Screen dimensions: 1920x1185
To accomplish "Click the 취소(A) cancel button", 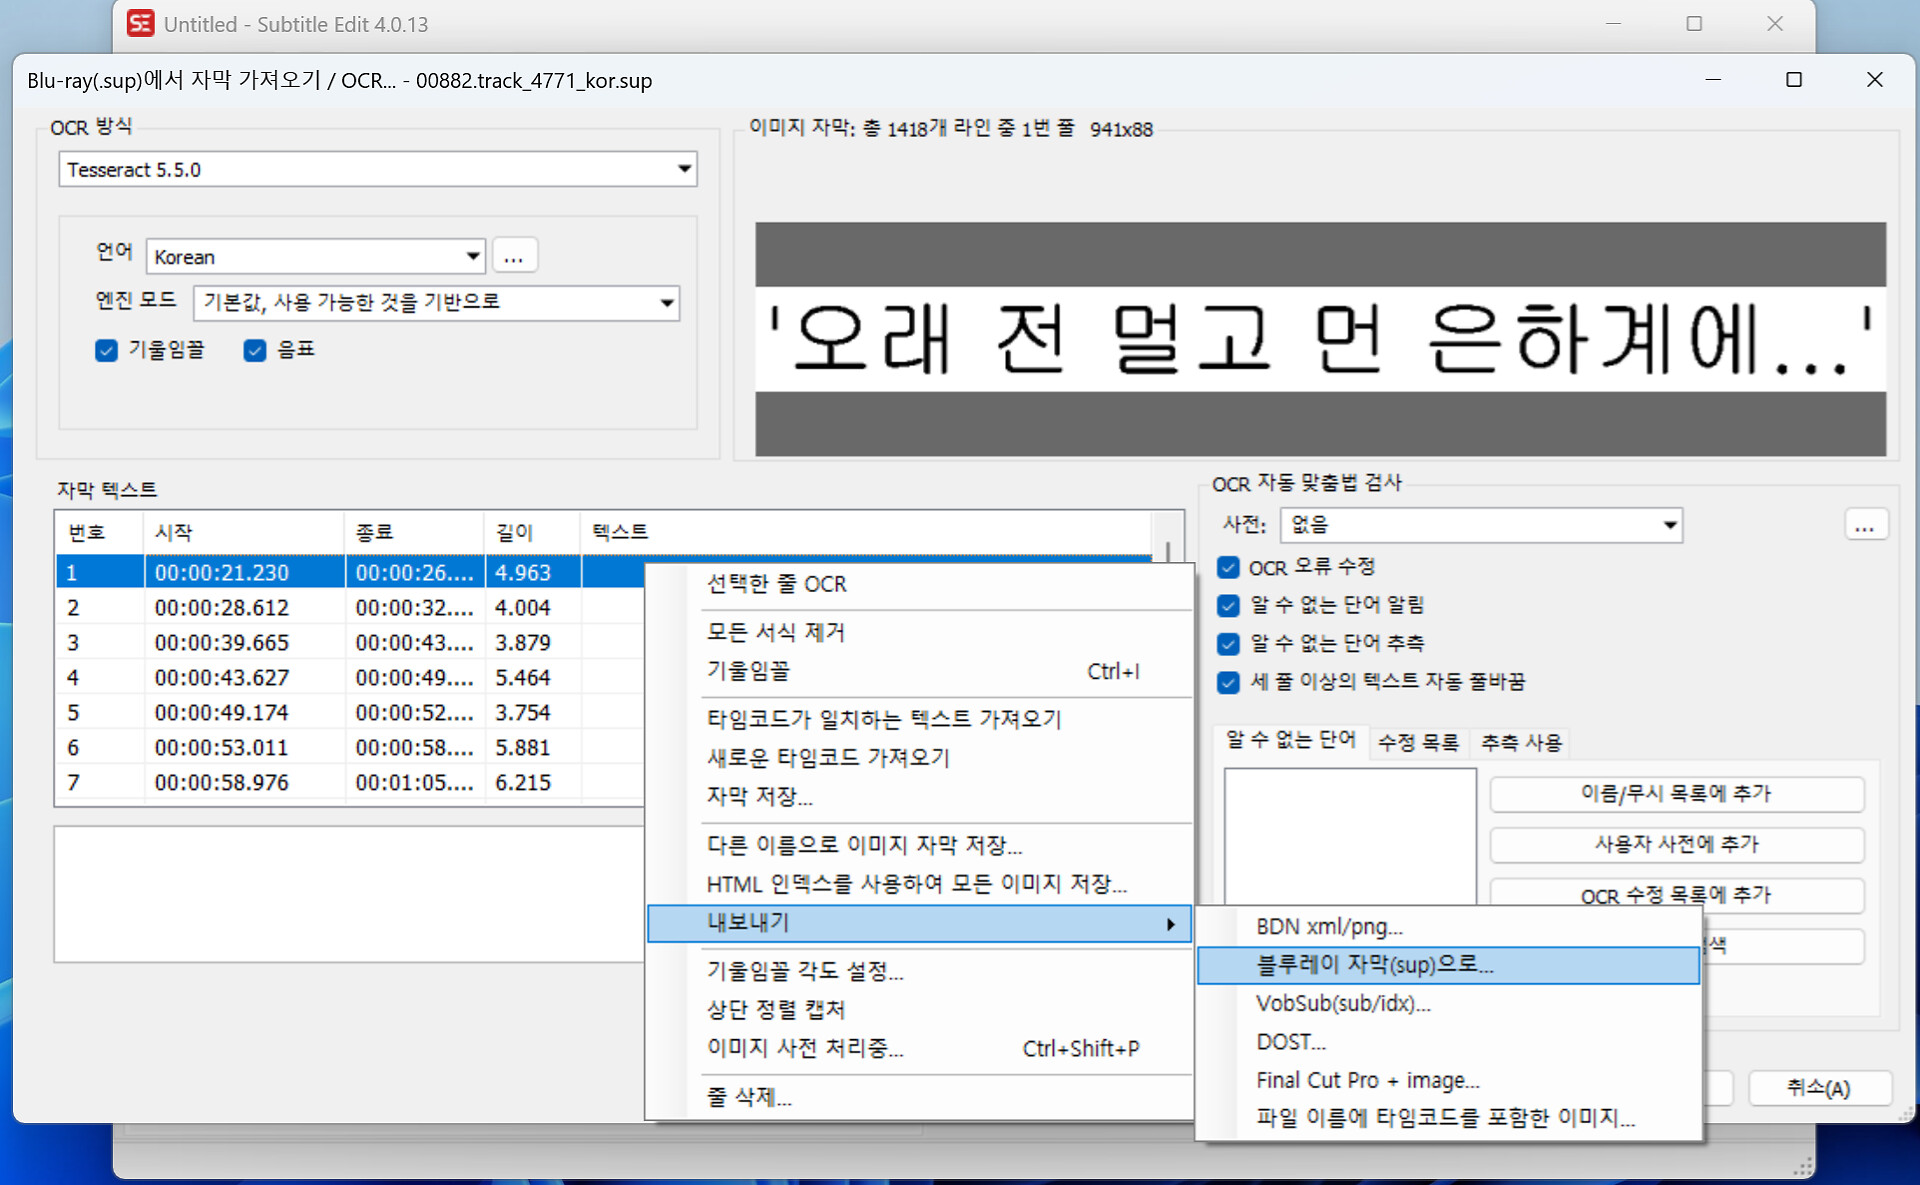I will (1818, 1088).
